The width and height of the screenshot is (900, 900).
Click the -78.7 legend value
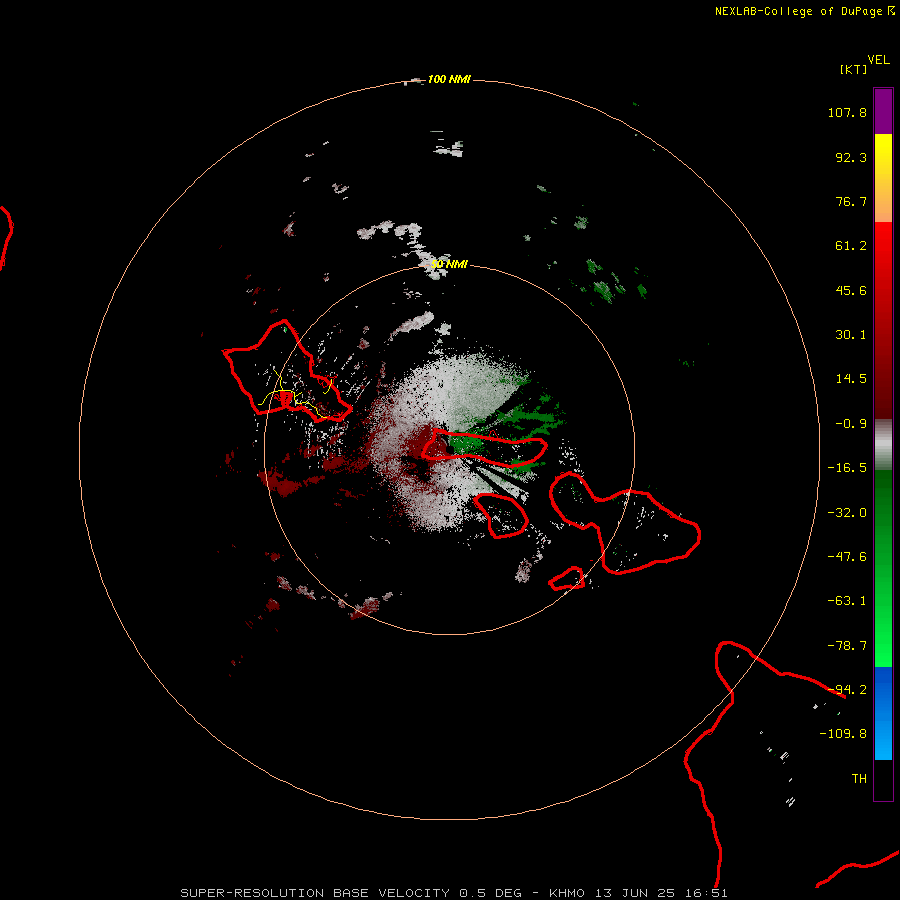(x=847, y=646)
